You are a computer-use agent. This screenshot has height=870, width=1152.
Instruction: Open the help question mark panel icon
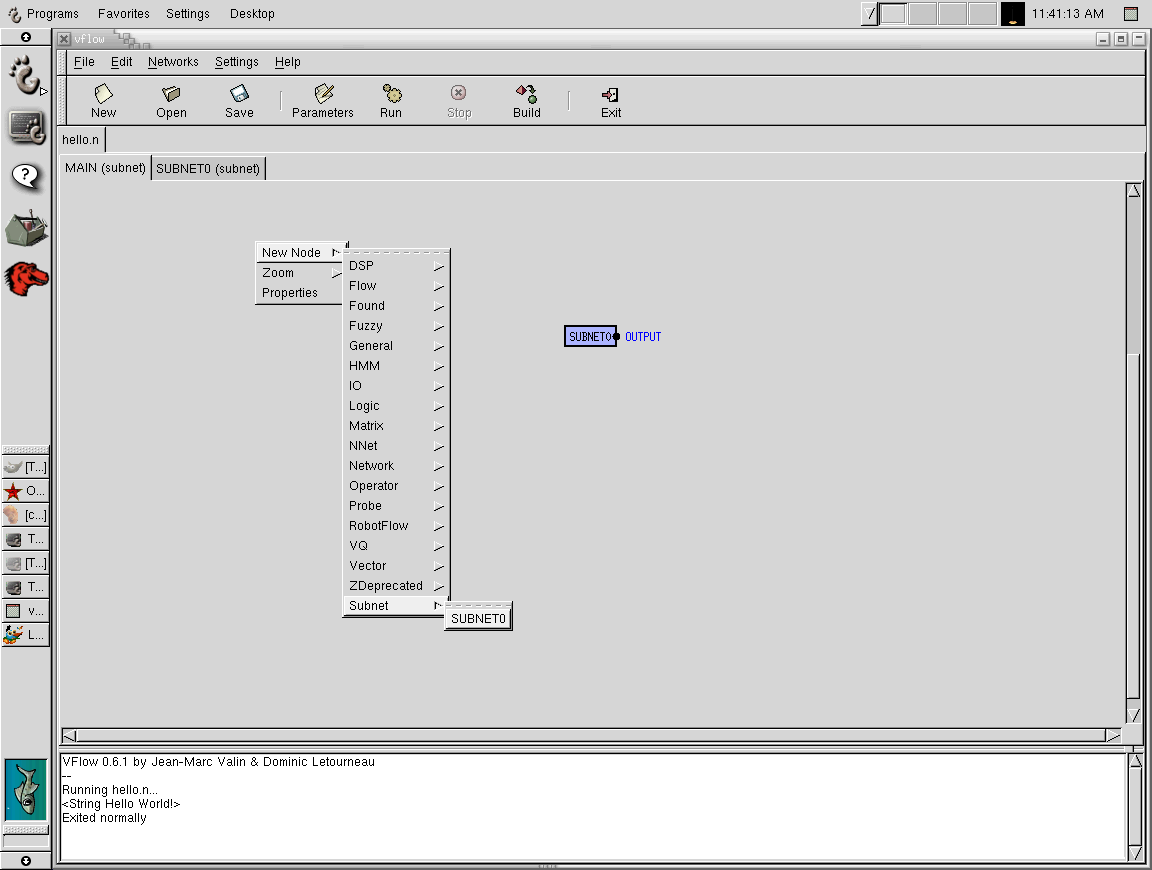(x=26, y=177)
